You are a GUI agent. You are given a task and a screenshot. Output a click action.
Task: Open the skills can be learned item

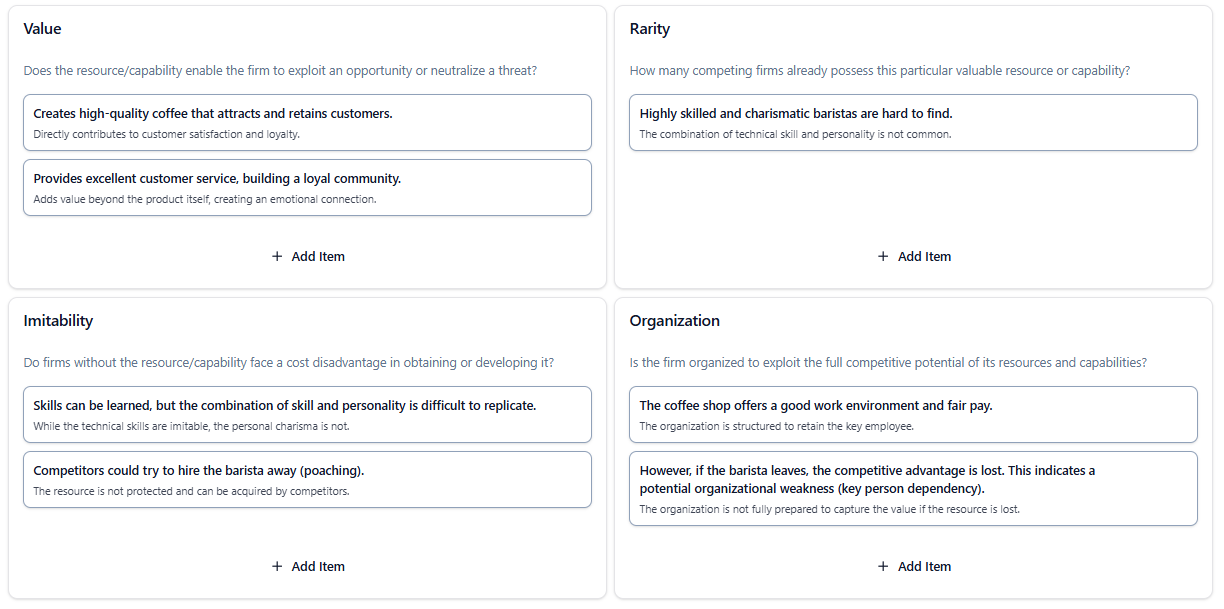[308, 415]
